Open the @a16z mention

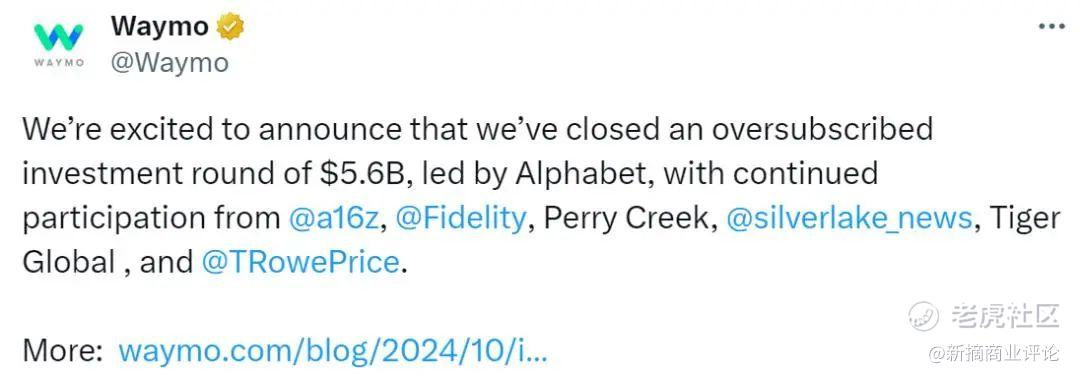pyautogui.click(x=333, y=218)
